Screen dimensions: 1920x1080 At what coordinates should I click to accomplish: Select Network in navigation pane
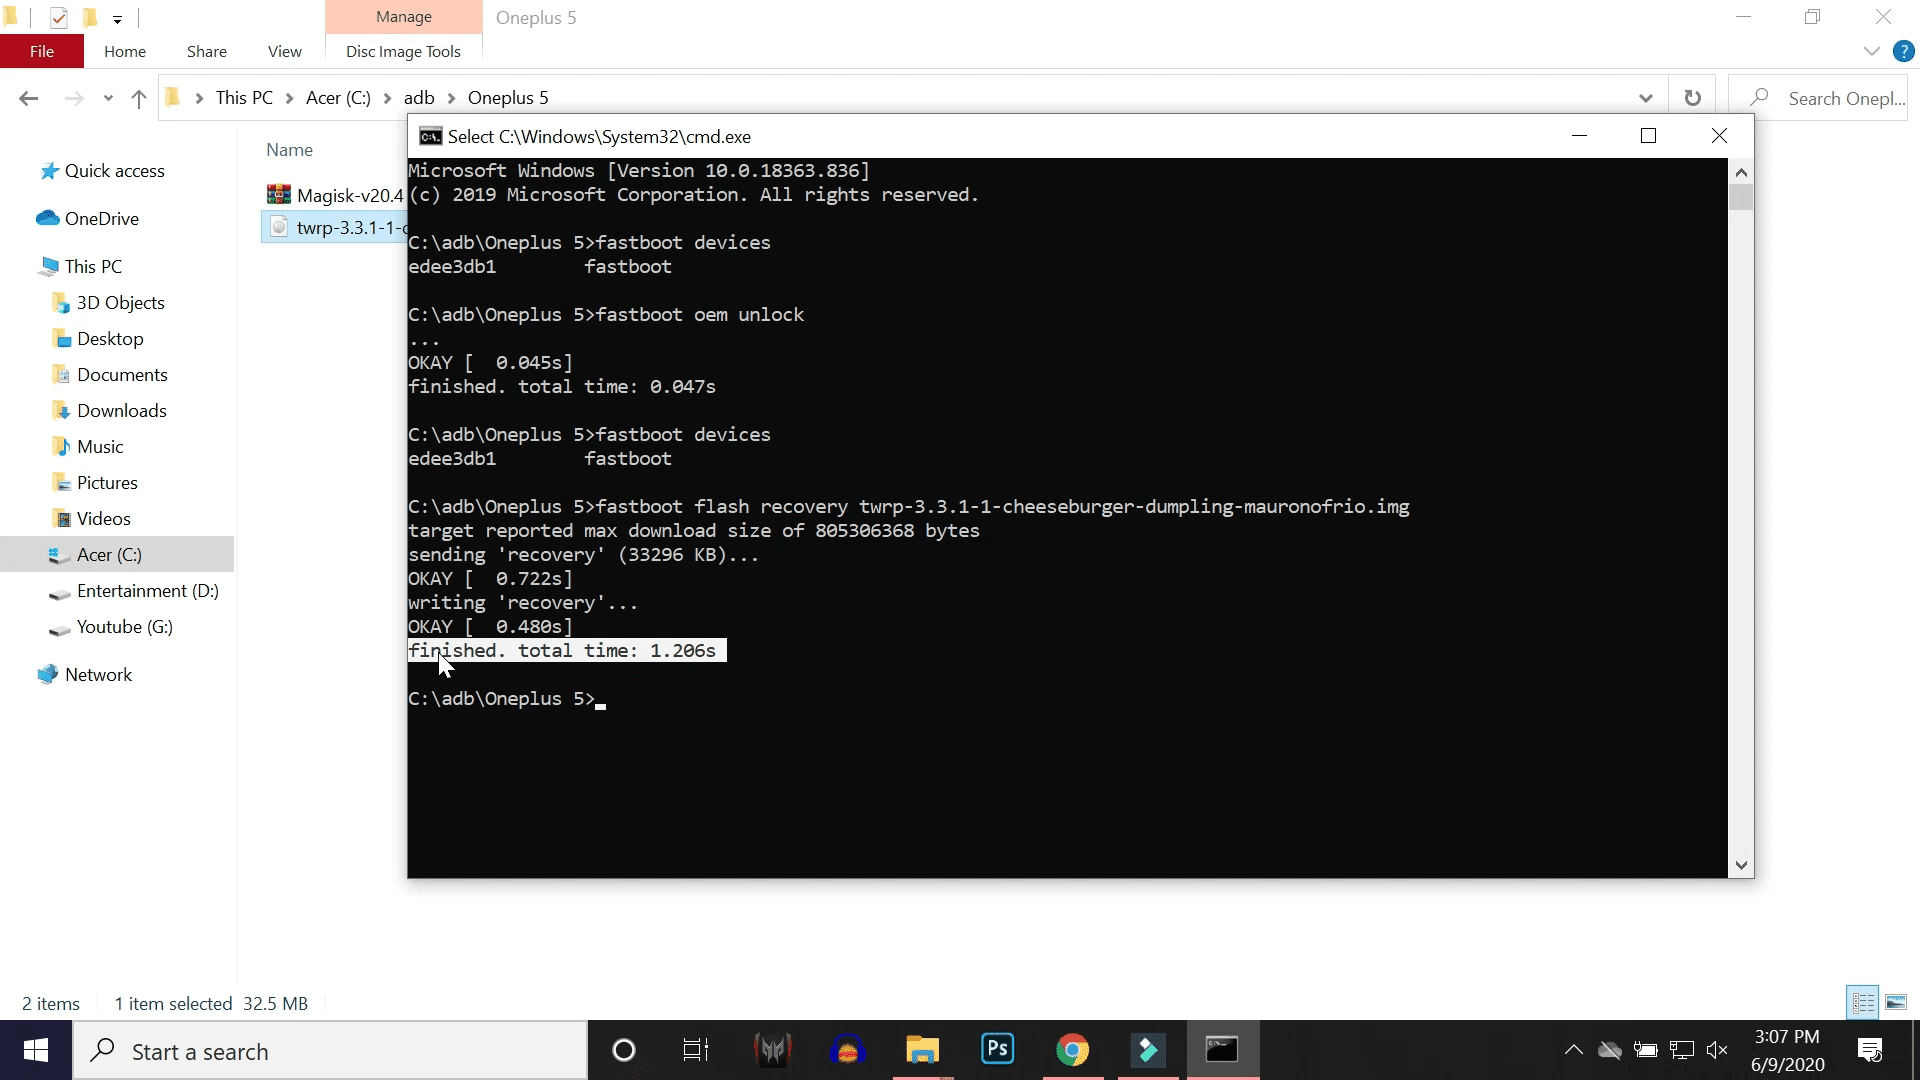(x=98, y=675)
